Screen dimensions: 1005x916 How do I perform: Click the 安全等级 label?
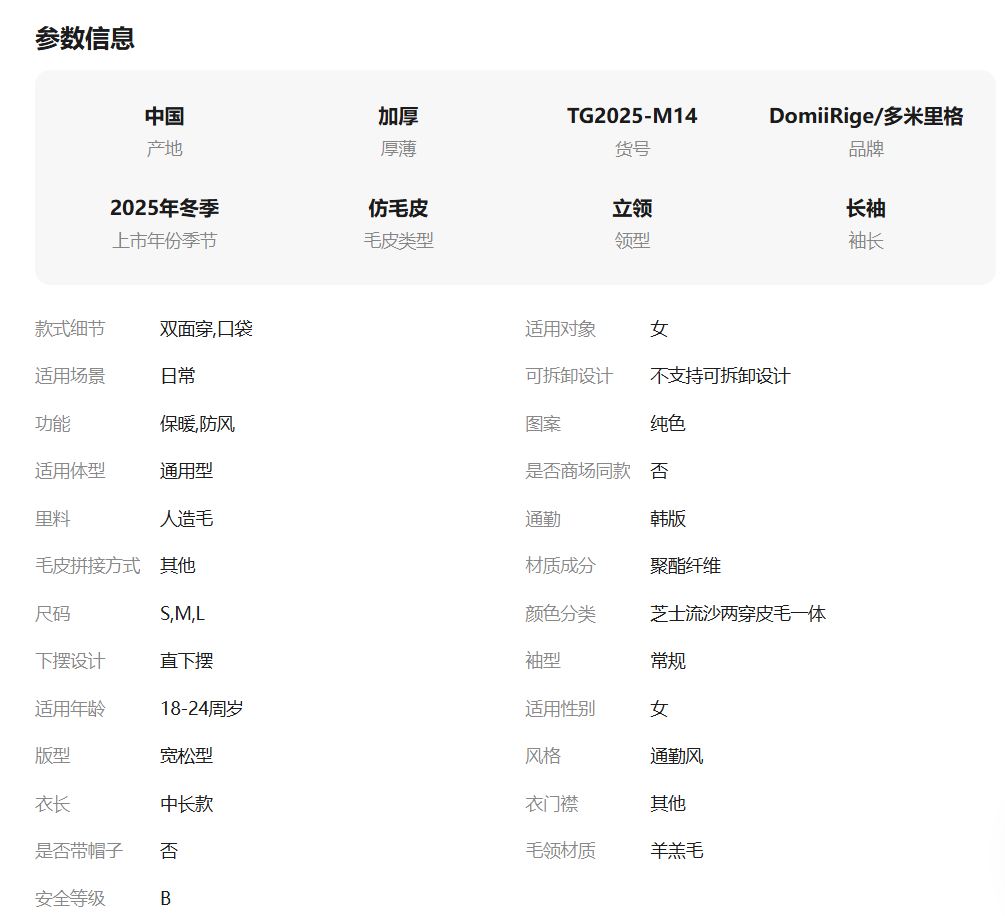[x=70, y=899]
